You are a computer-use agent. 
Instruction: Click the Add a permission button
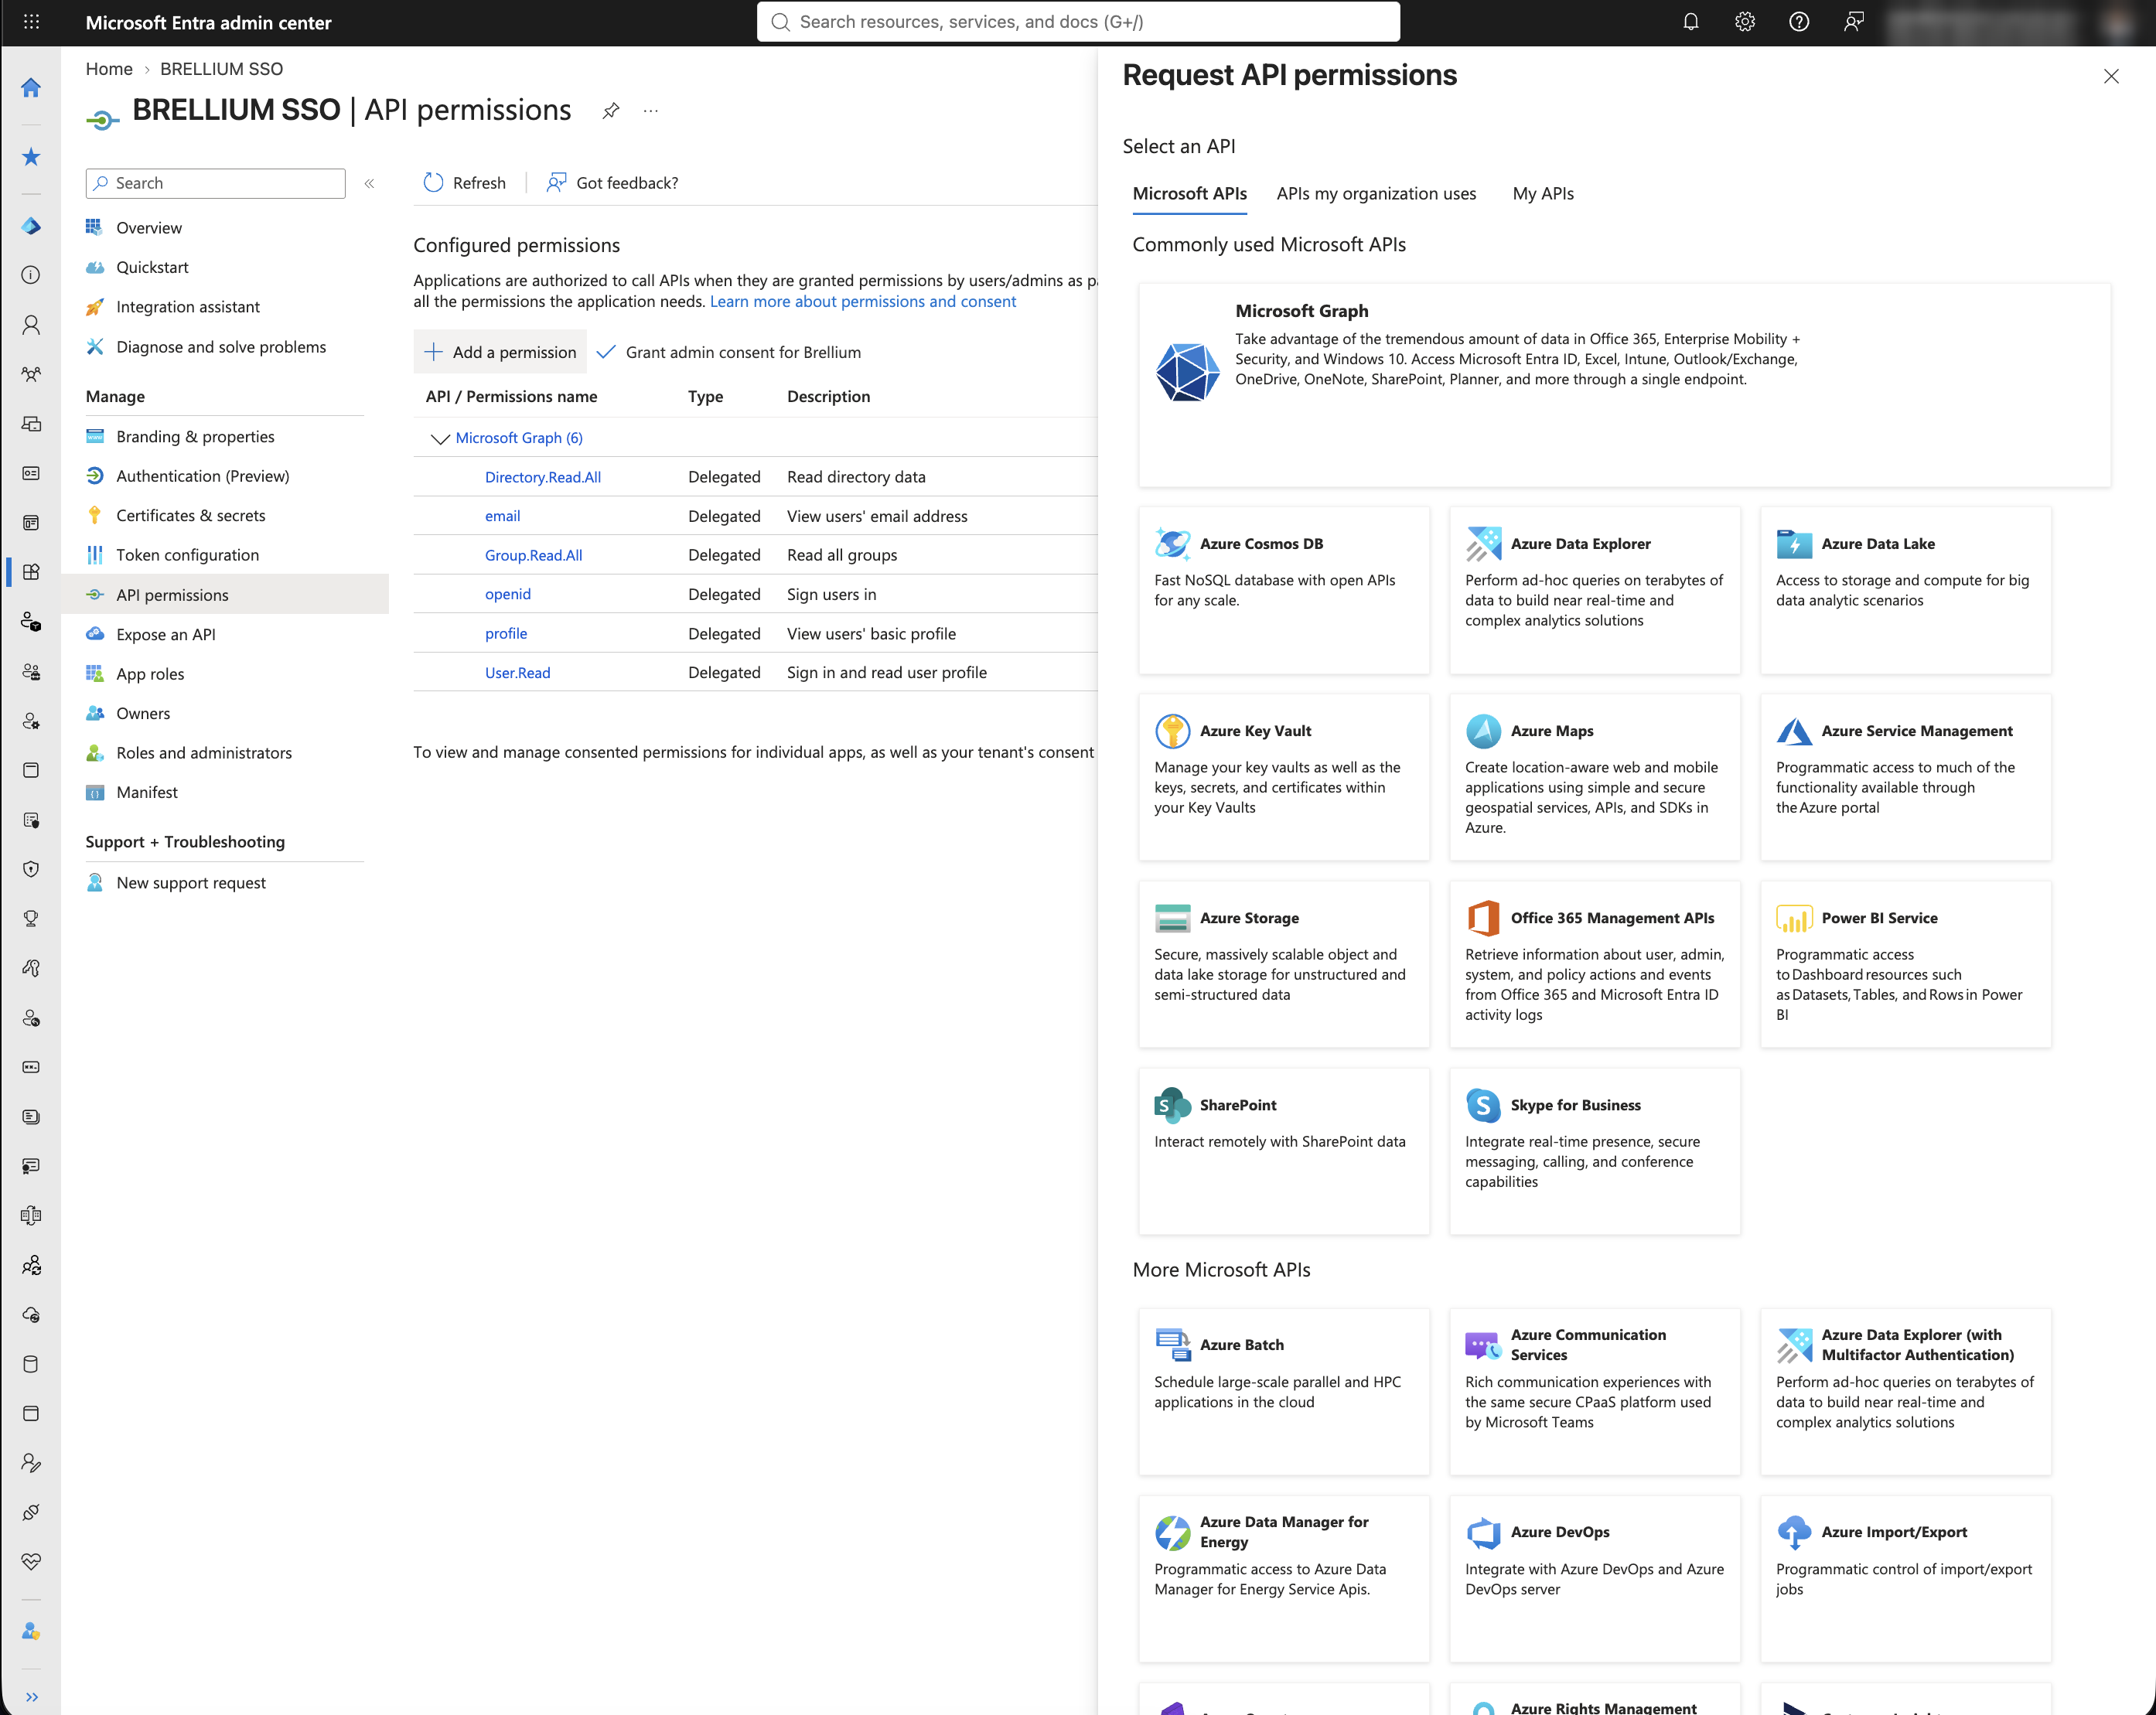tap(500, 352)
